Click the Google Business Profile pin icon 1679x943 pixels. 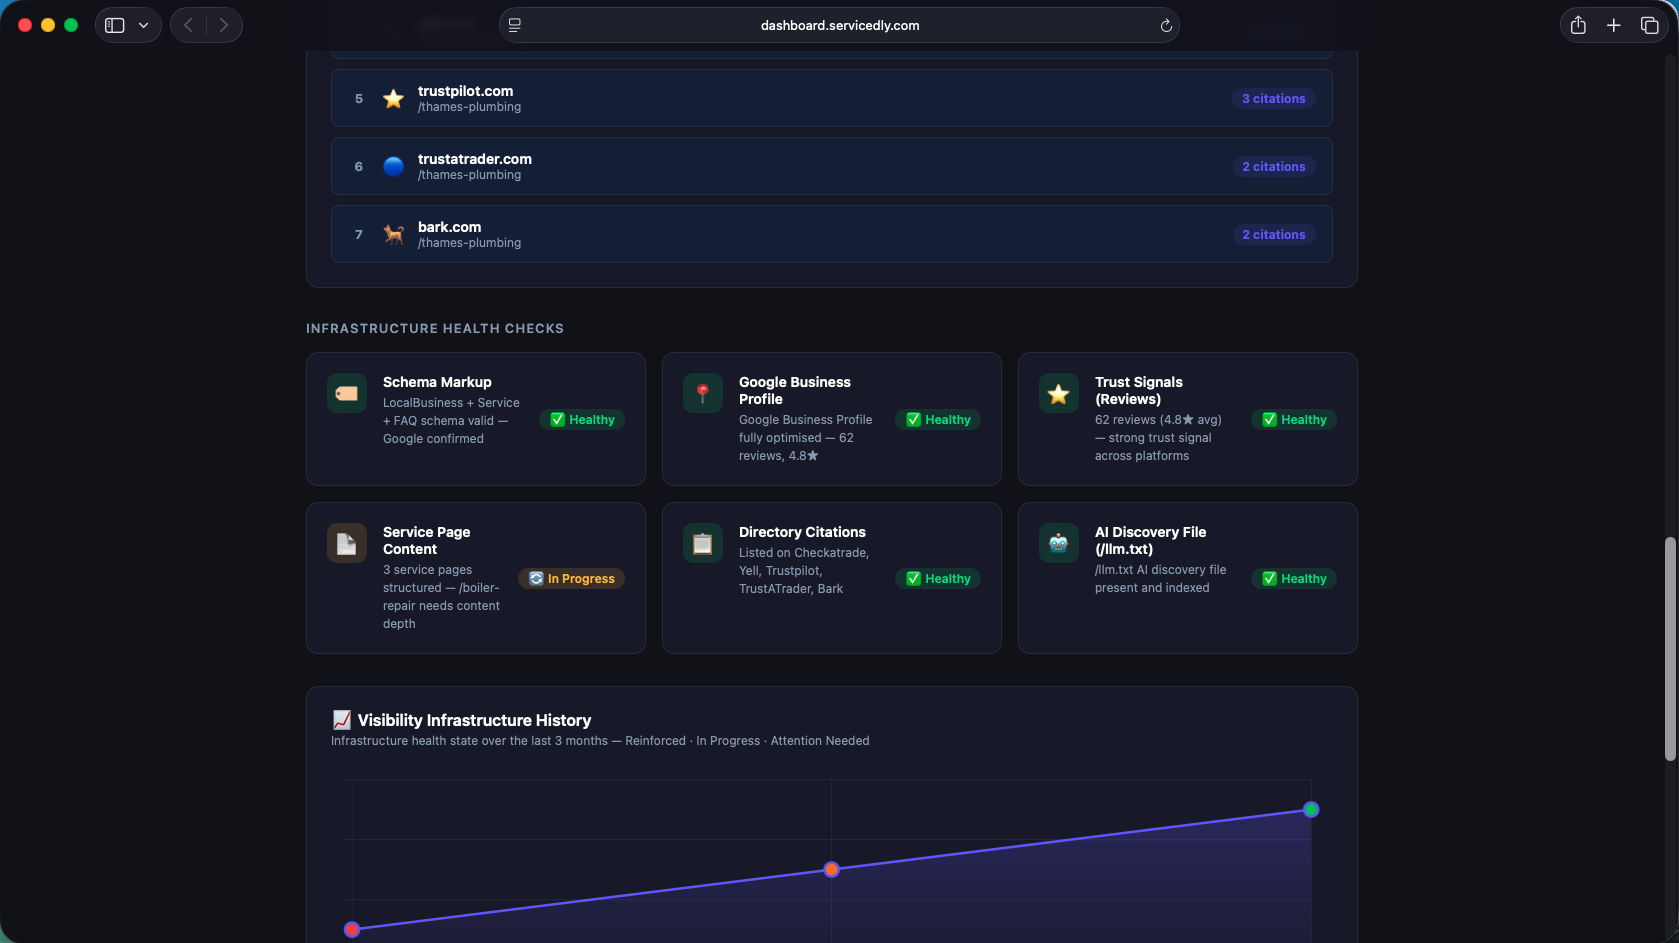702,393
